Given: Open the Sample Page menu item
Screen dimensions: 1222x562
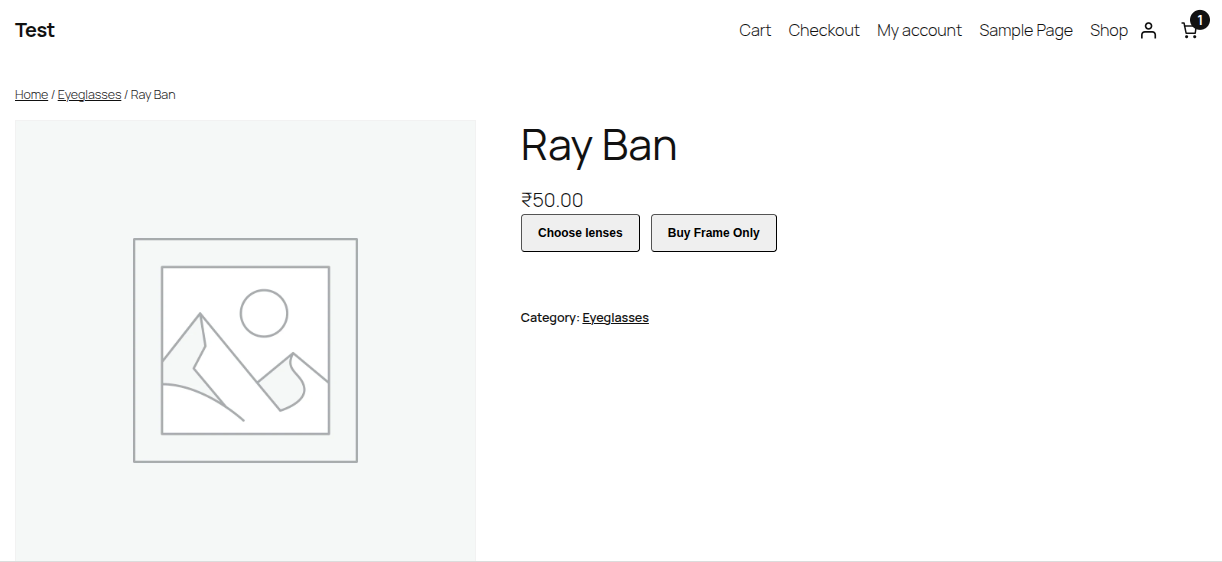Looking at the screenshot, I should coord(1026,30).
